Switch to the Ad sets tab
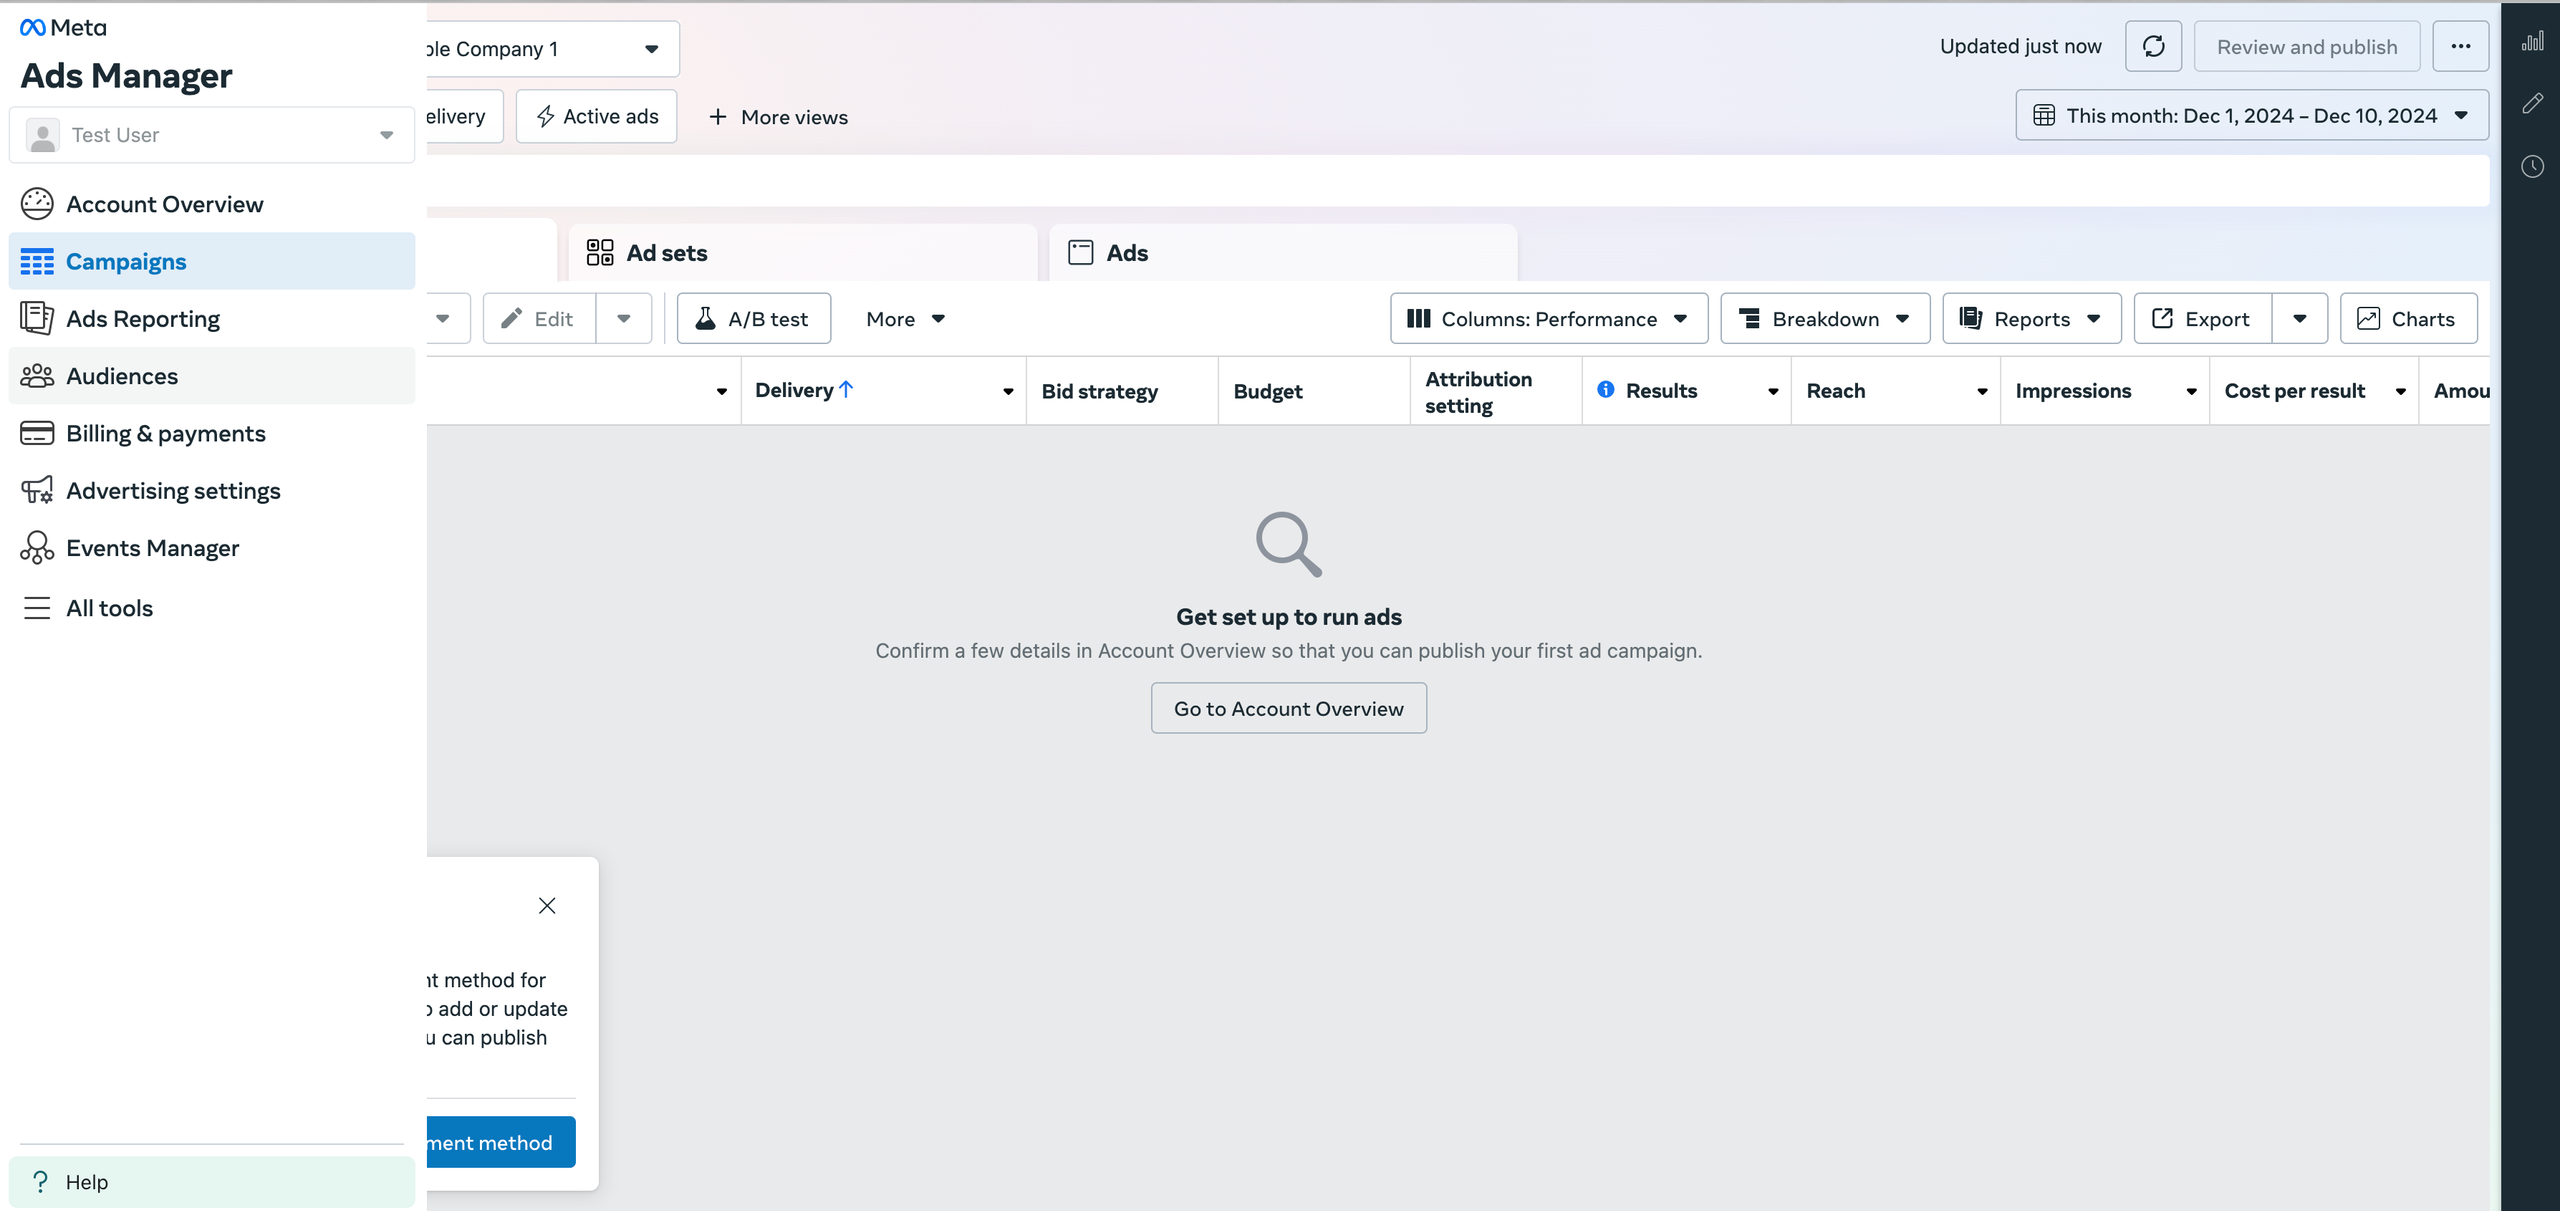Image resolution: width=2560 pixels, height=1211 pixels. [x=803, y=253]
